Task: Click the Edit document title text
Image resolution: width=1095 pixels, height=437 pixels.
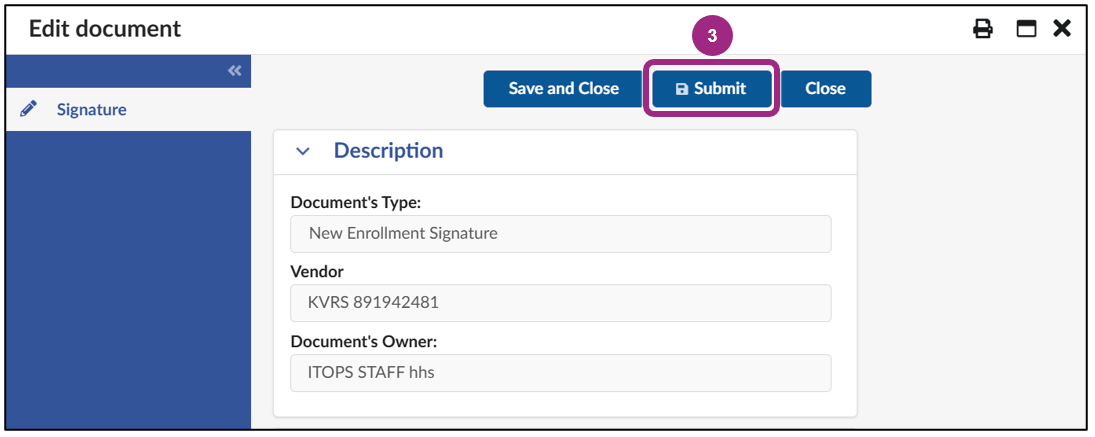Action: click(105, 29)
